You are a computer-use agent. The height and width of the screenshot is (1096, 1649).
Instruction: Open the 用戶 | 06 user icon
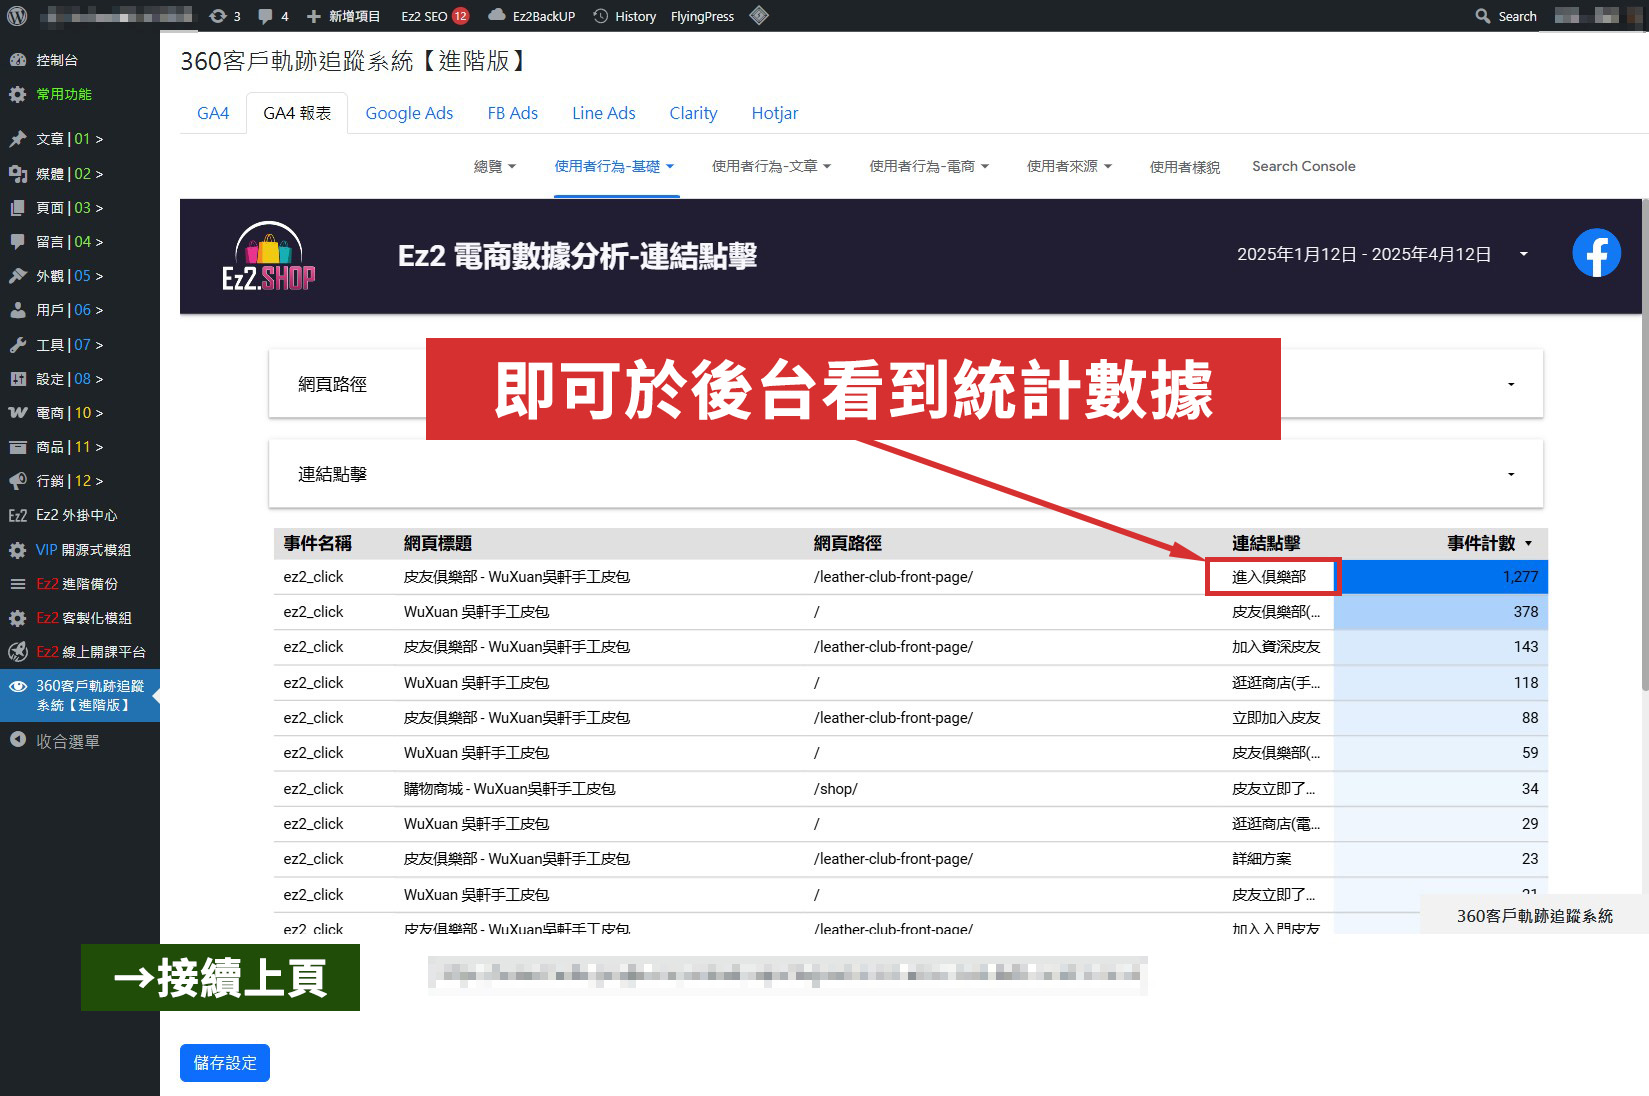pyautogui.click(x=18, y=310)
